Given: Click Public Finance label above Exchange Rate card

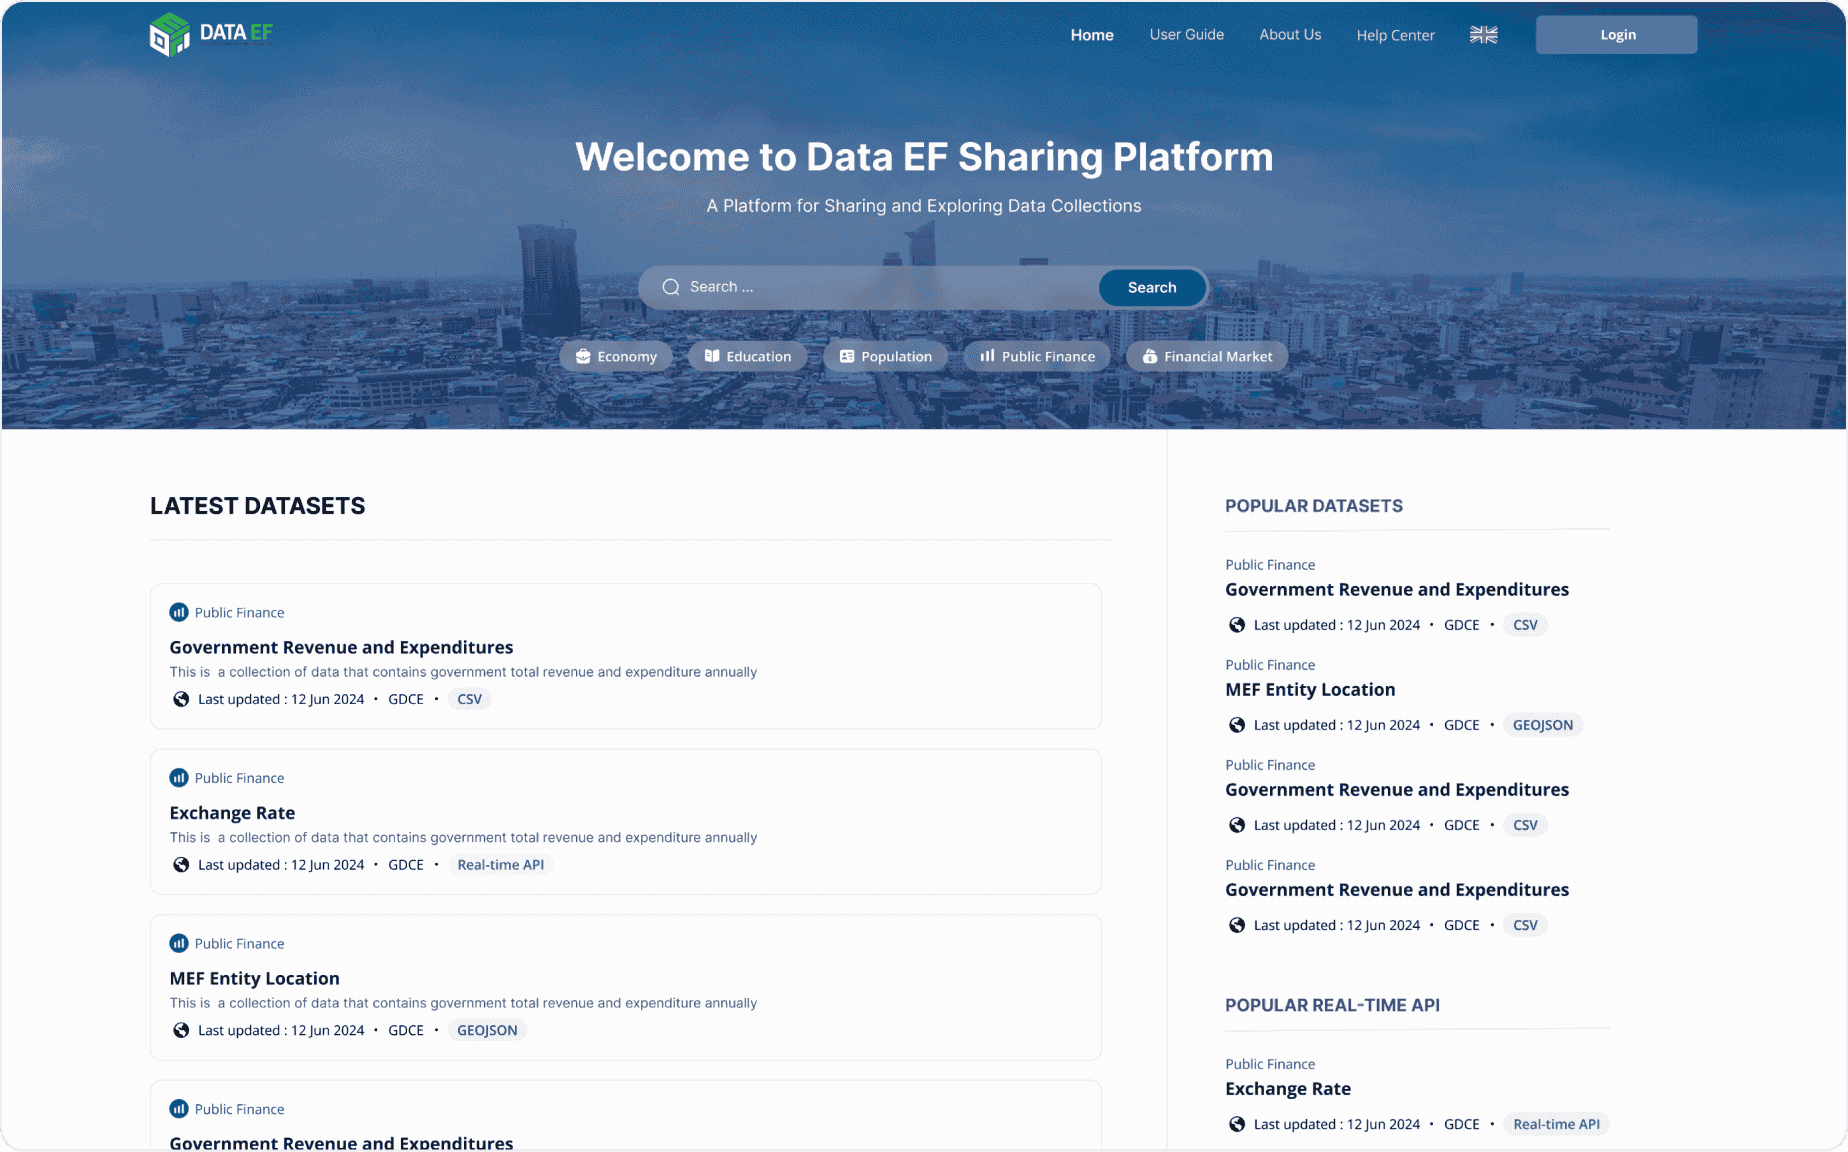Looking at the screenshot, I should (x=240, y=778).
